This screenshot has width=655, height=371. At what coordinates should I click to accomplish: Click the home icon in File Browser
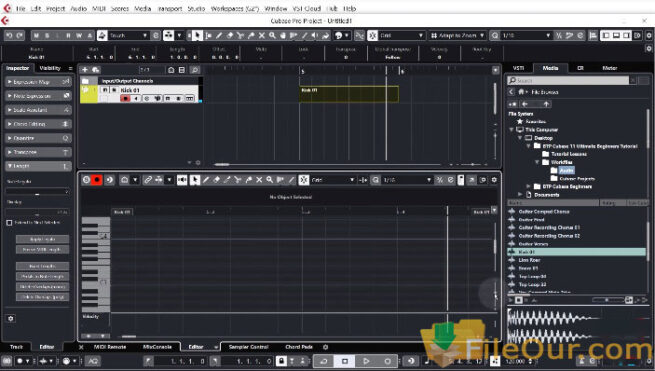(x=521, y=91)
